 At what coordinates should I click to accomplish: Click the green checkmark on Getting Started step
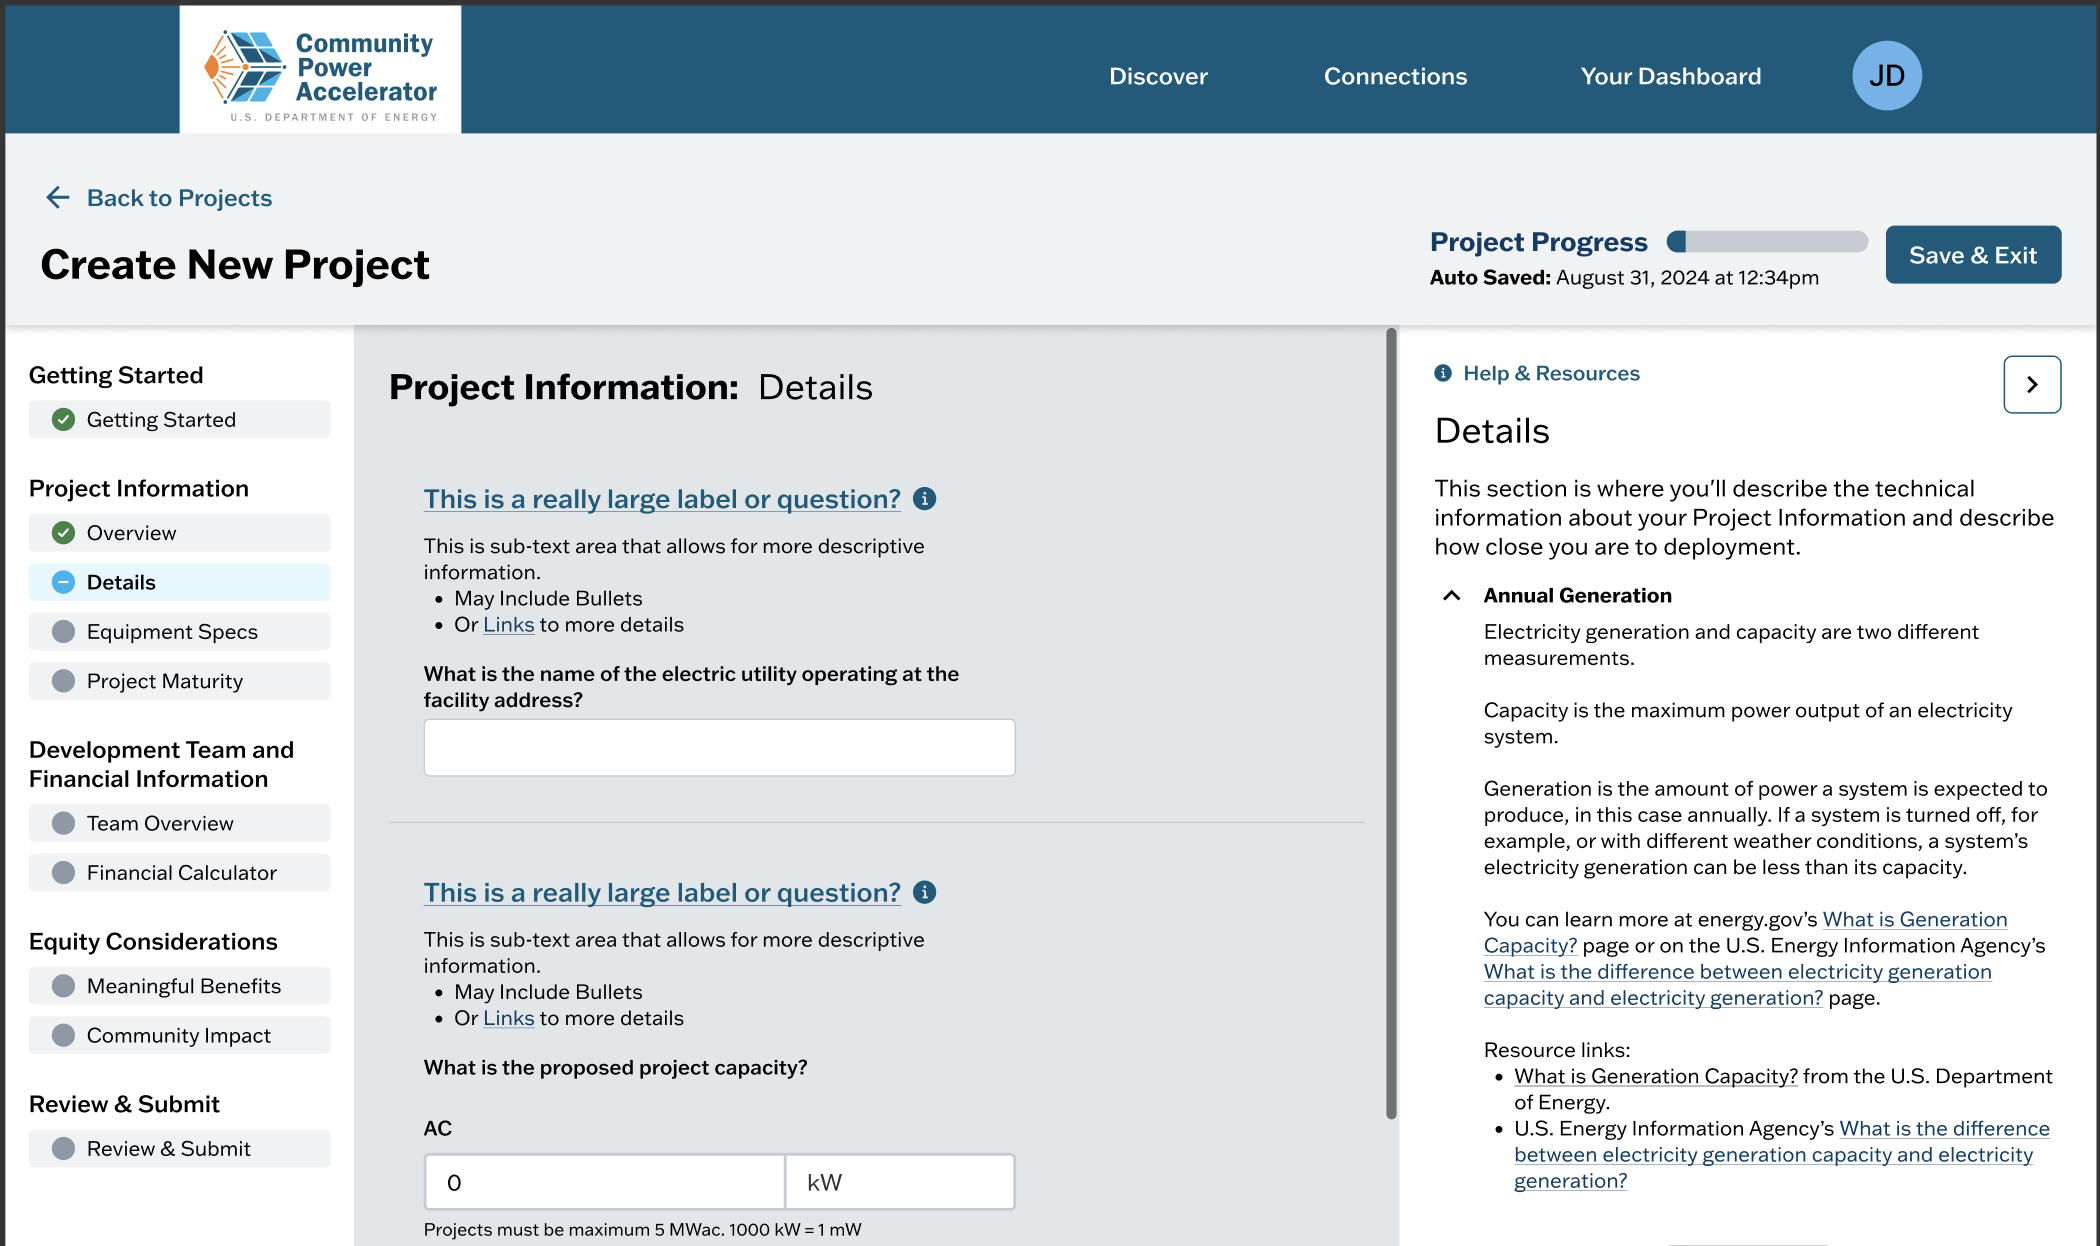[x=63, y=420]
